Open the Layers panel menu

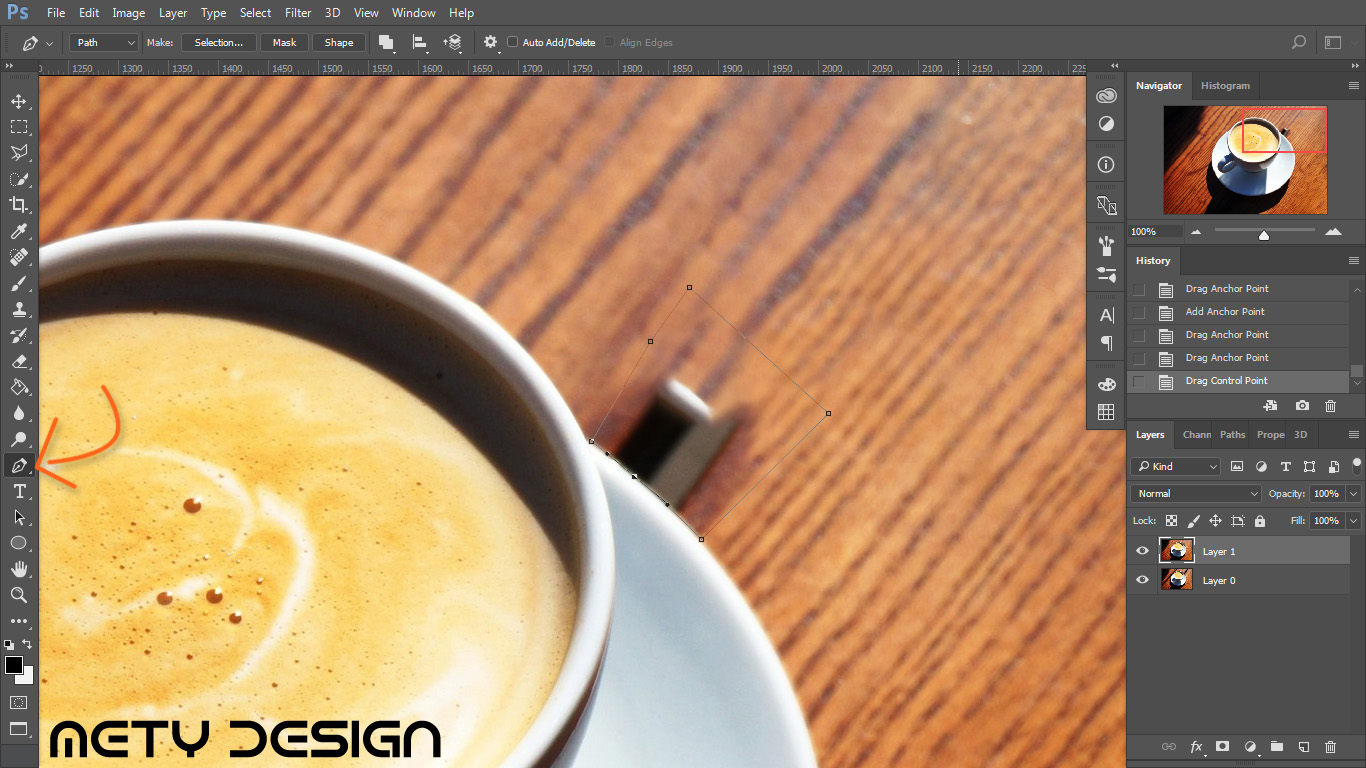1353,435
